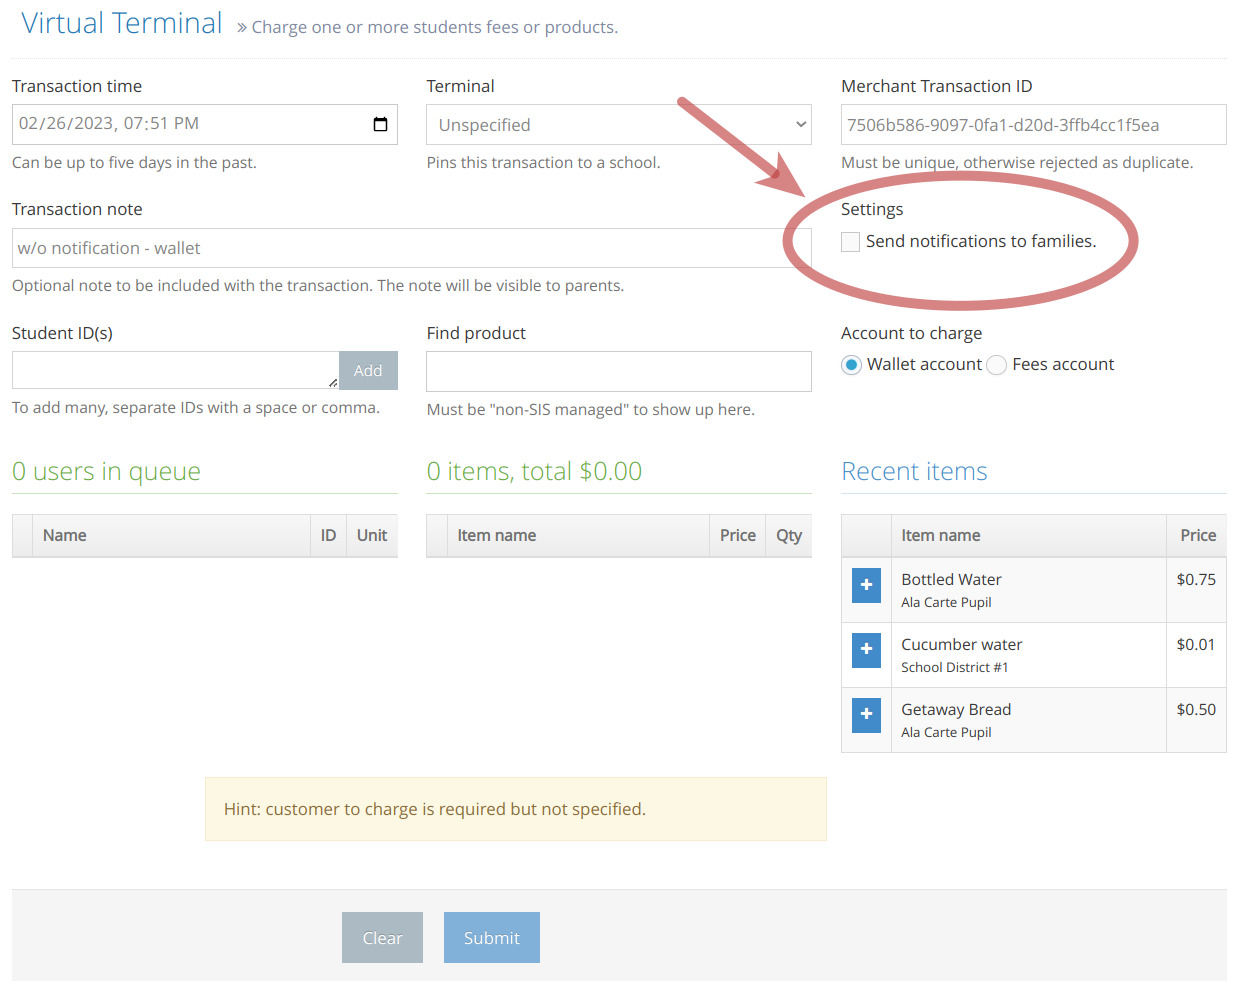Clear the form with Clear button
This screenshot has width=1233, height=981.
[382, 937]
